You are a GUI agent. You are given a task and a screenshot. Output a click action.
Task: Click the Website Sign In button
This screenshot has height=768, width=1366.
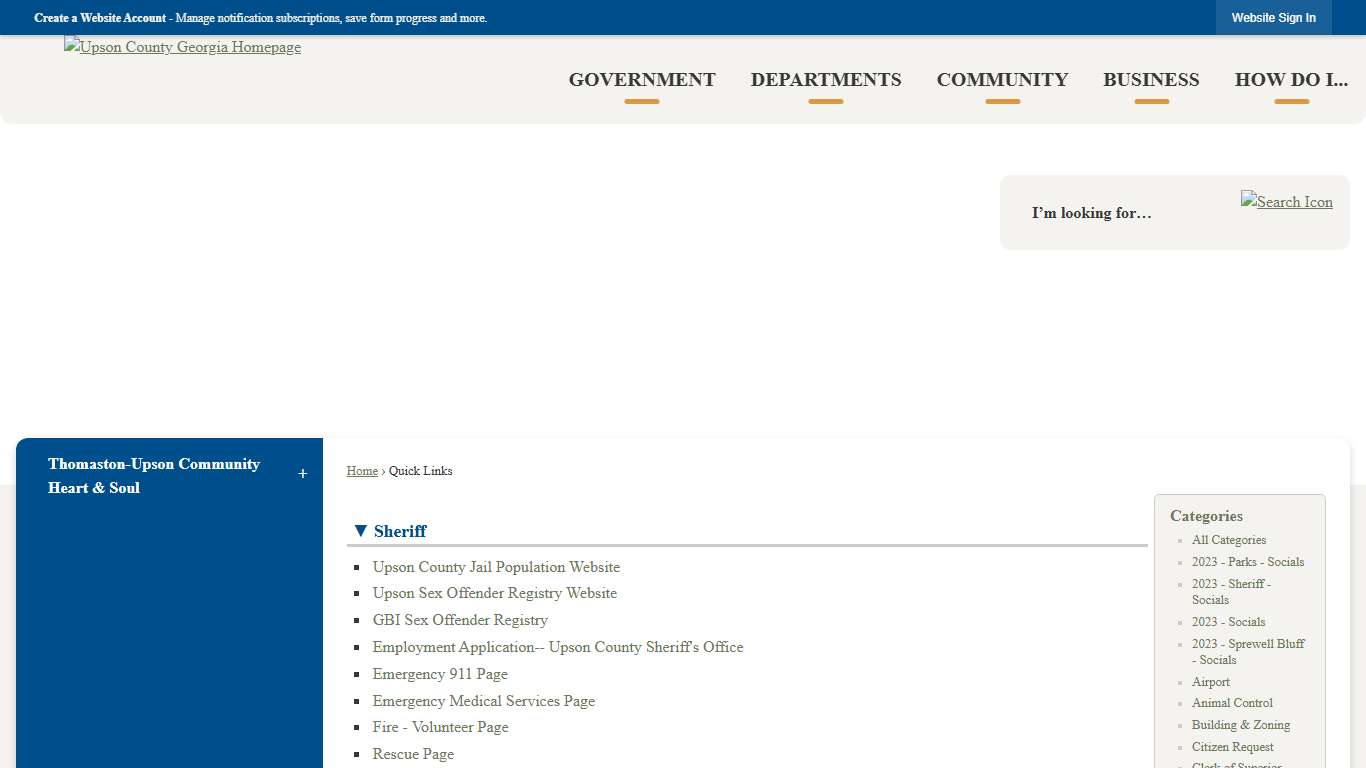[x=1273, y=18]
